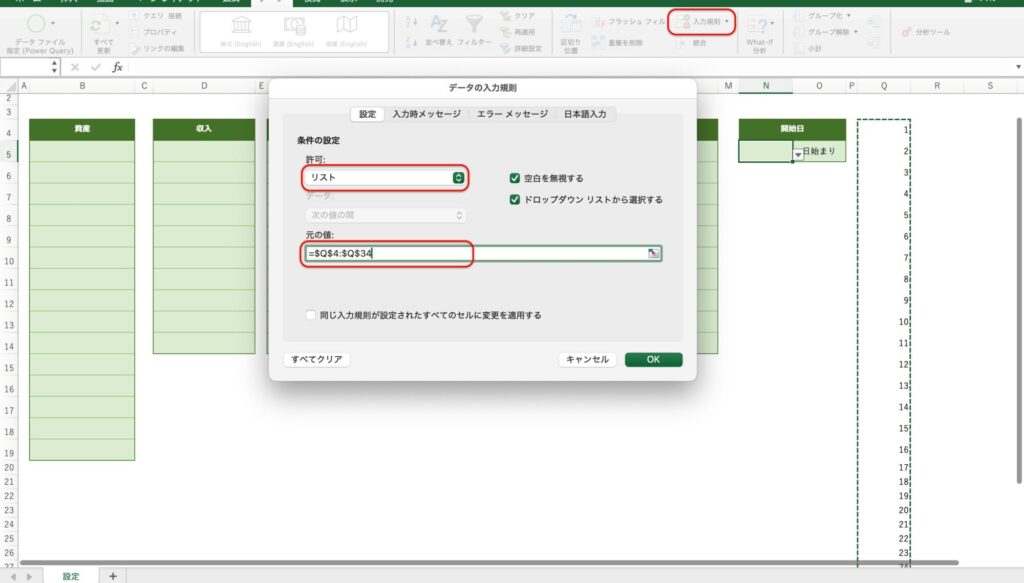This screenshot has height=583, width=1024.
Task: Click the 区切り位置 text-to-columns icon
Action: coord(568,26)
